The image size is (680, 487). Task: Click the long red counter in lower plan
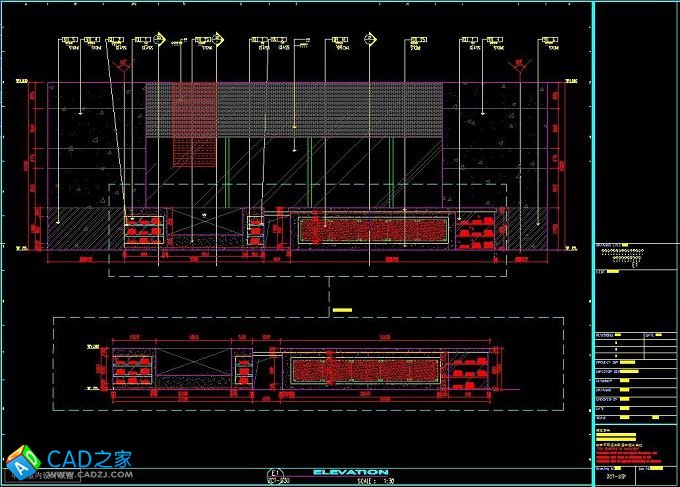pyautogui.click(x=365, y=372)
